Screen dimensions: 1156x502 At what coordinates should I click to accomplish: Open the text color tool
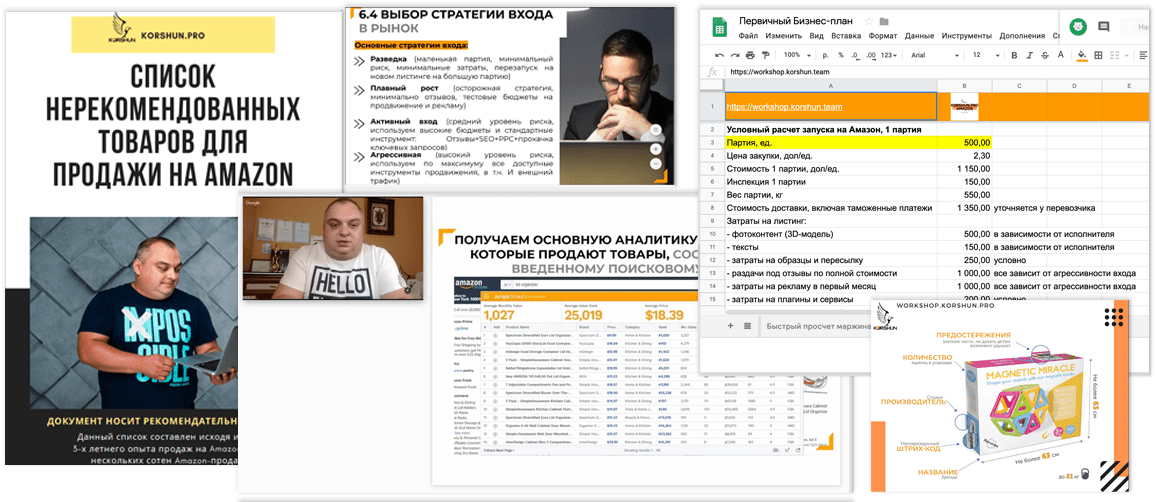(1059, 55)
